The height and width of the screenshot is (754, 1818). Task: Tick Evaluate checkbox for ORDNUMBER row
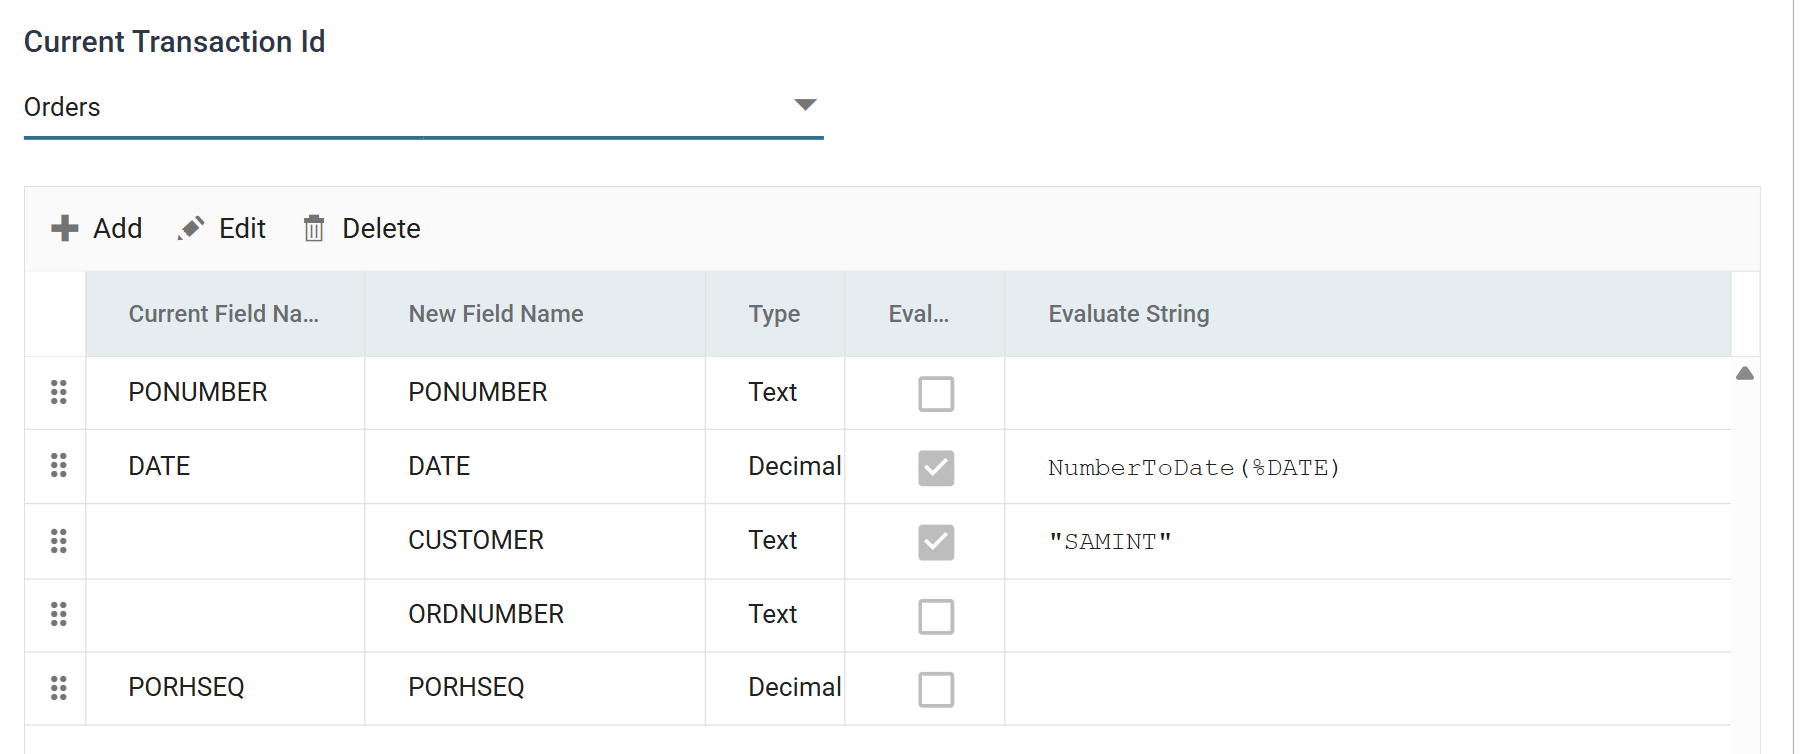coord(936,616)
